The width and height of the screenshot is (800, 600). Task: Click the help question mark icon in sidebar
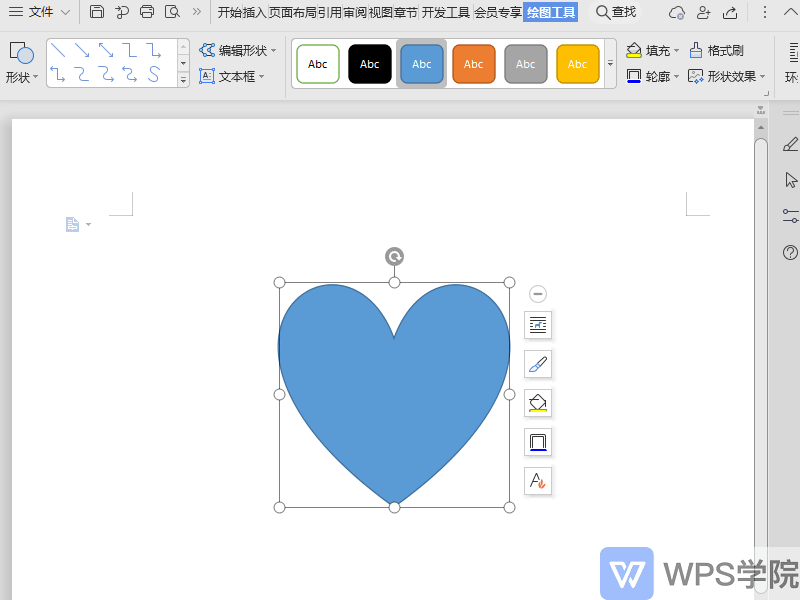coord(790,253)
